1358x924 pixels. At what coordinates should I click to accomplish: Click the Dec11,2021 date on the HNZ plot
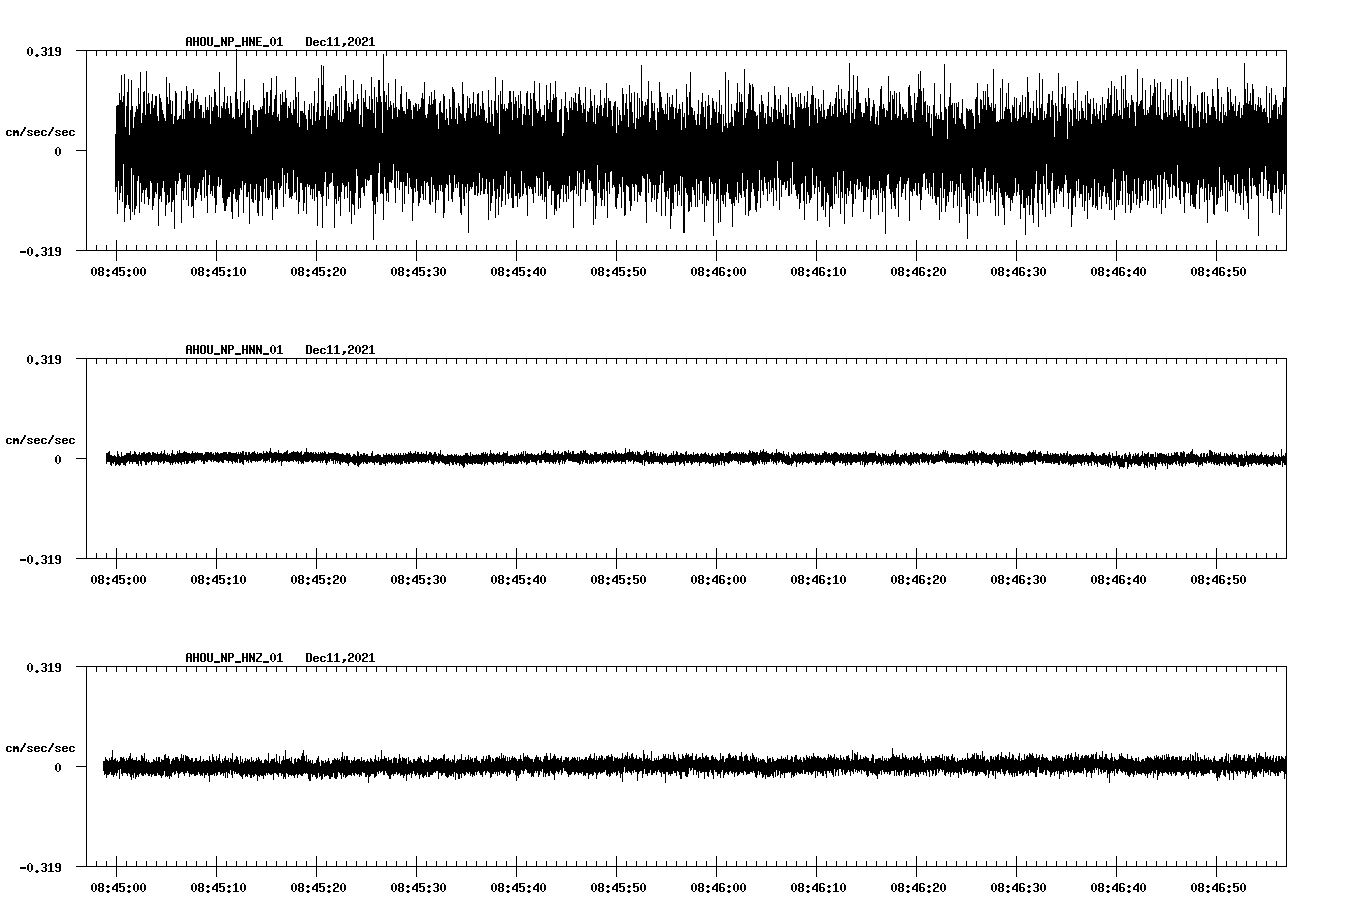340,658
